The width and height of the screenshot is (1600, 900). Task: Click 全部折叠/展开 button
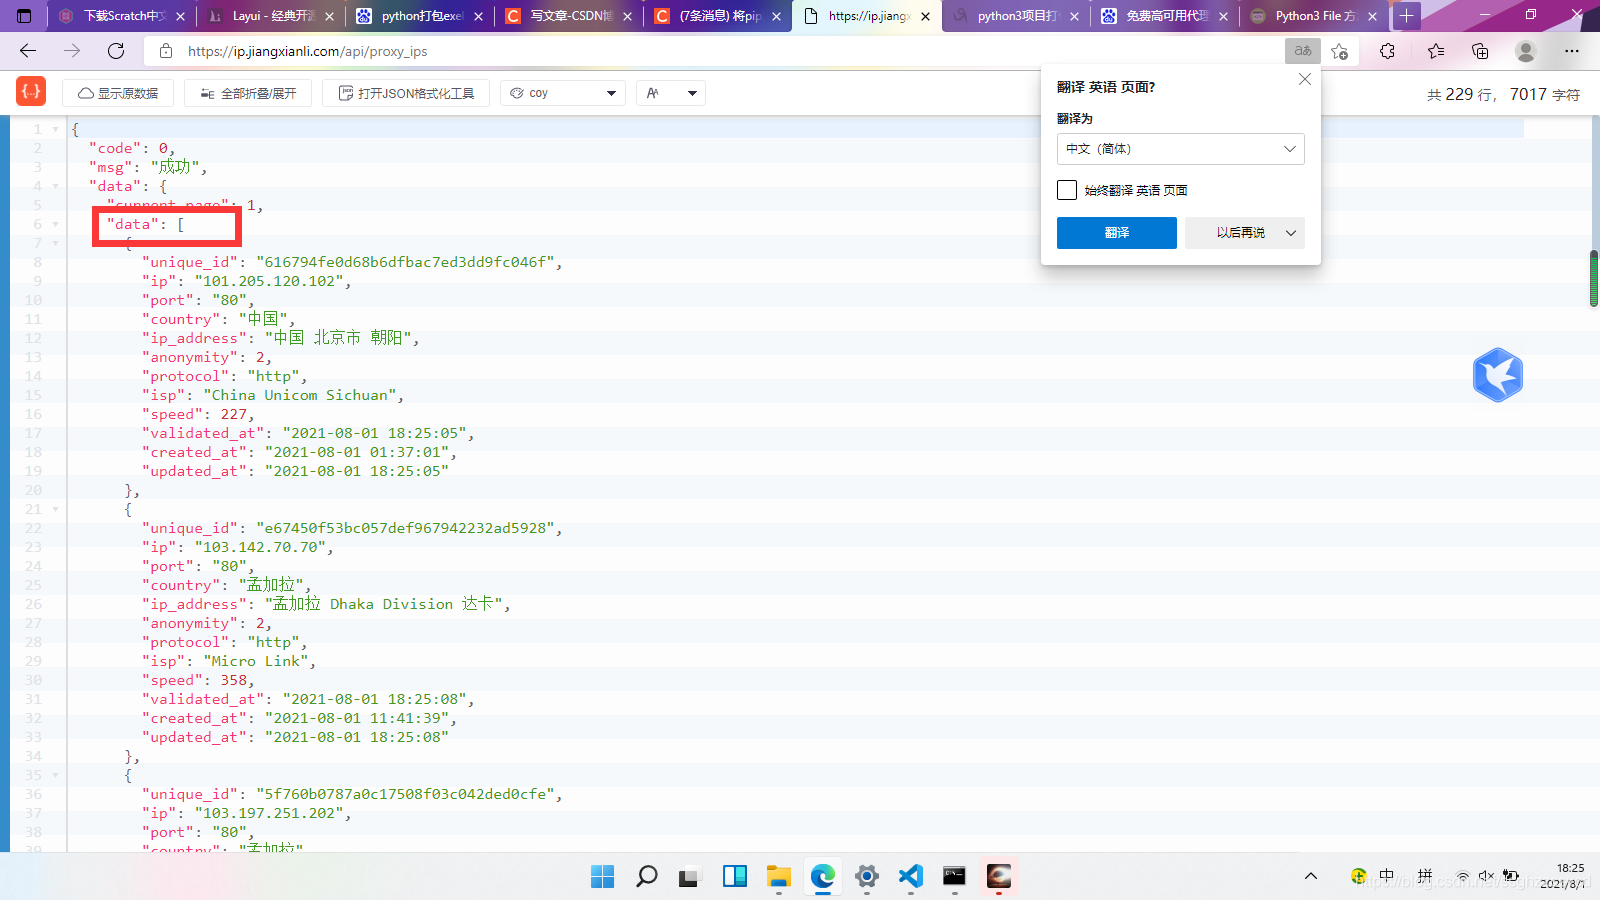click(x=248, y=93)
